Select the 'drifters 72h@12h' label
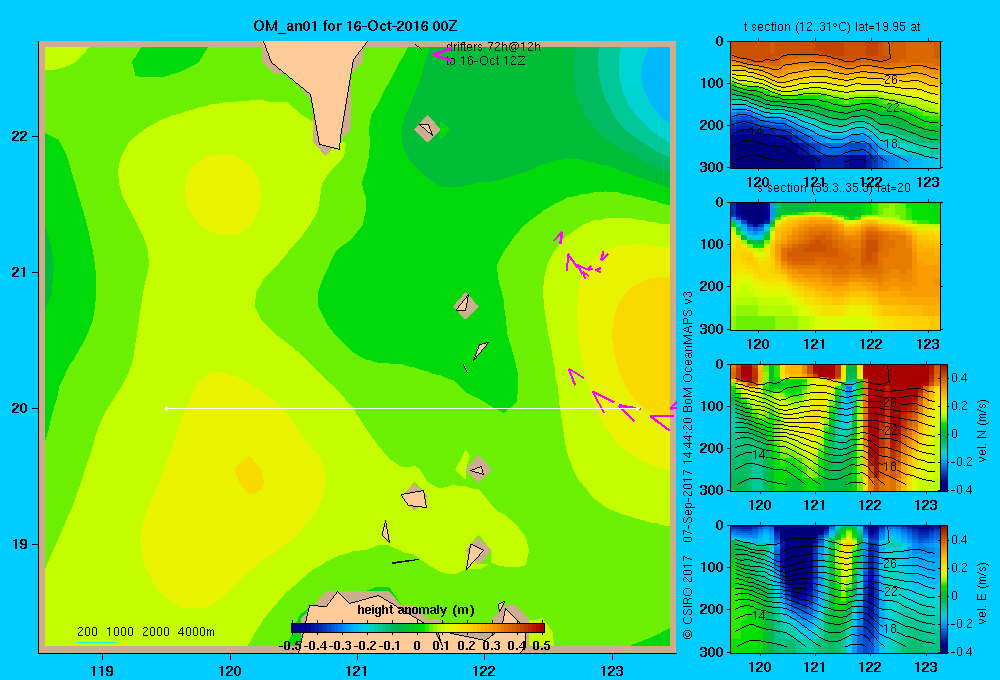 (x=493, y=47)
